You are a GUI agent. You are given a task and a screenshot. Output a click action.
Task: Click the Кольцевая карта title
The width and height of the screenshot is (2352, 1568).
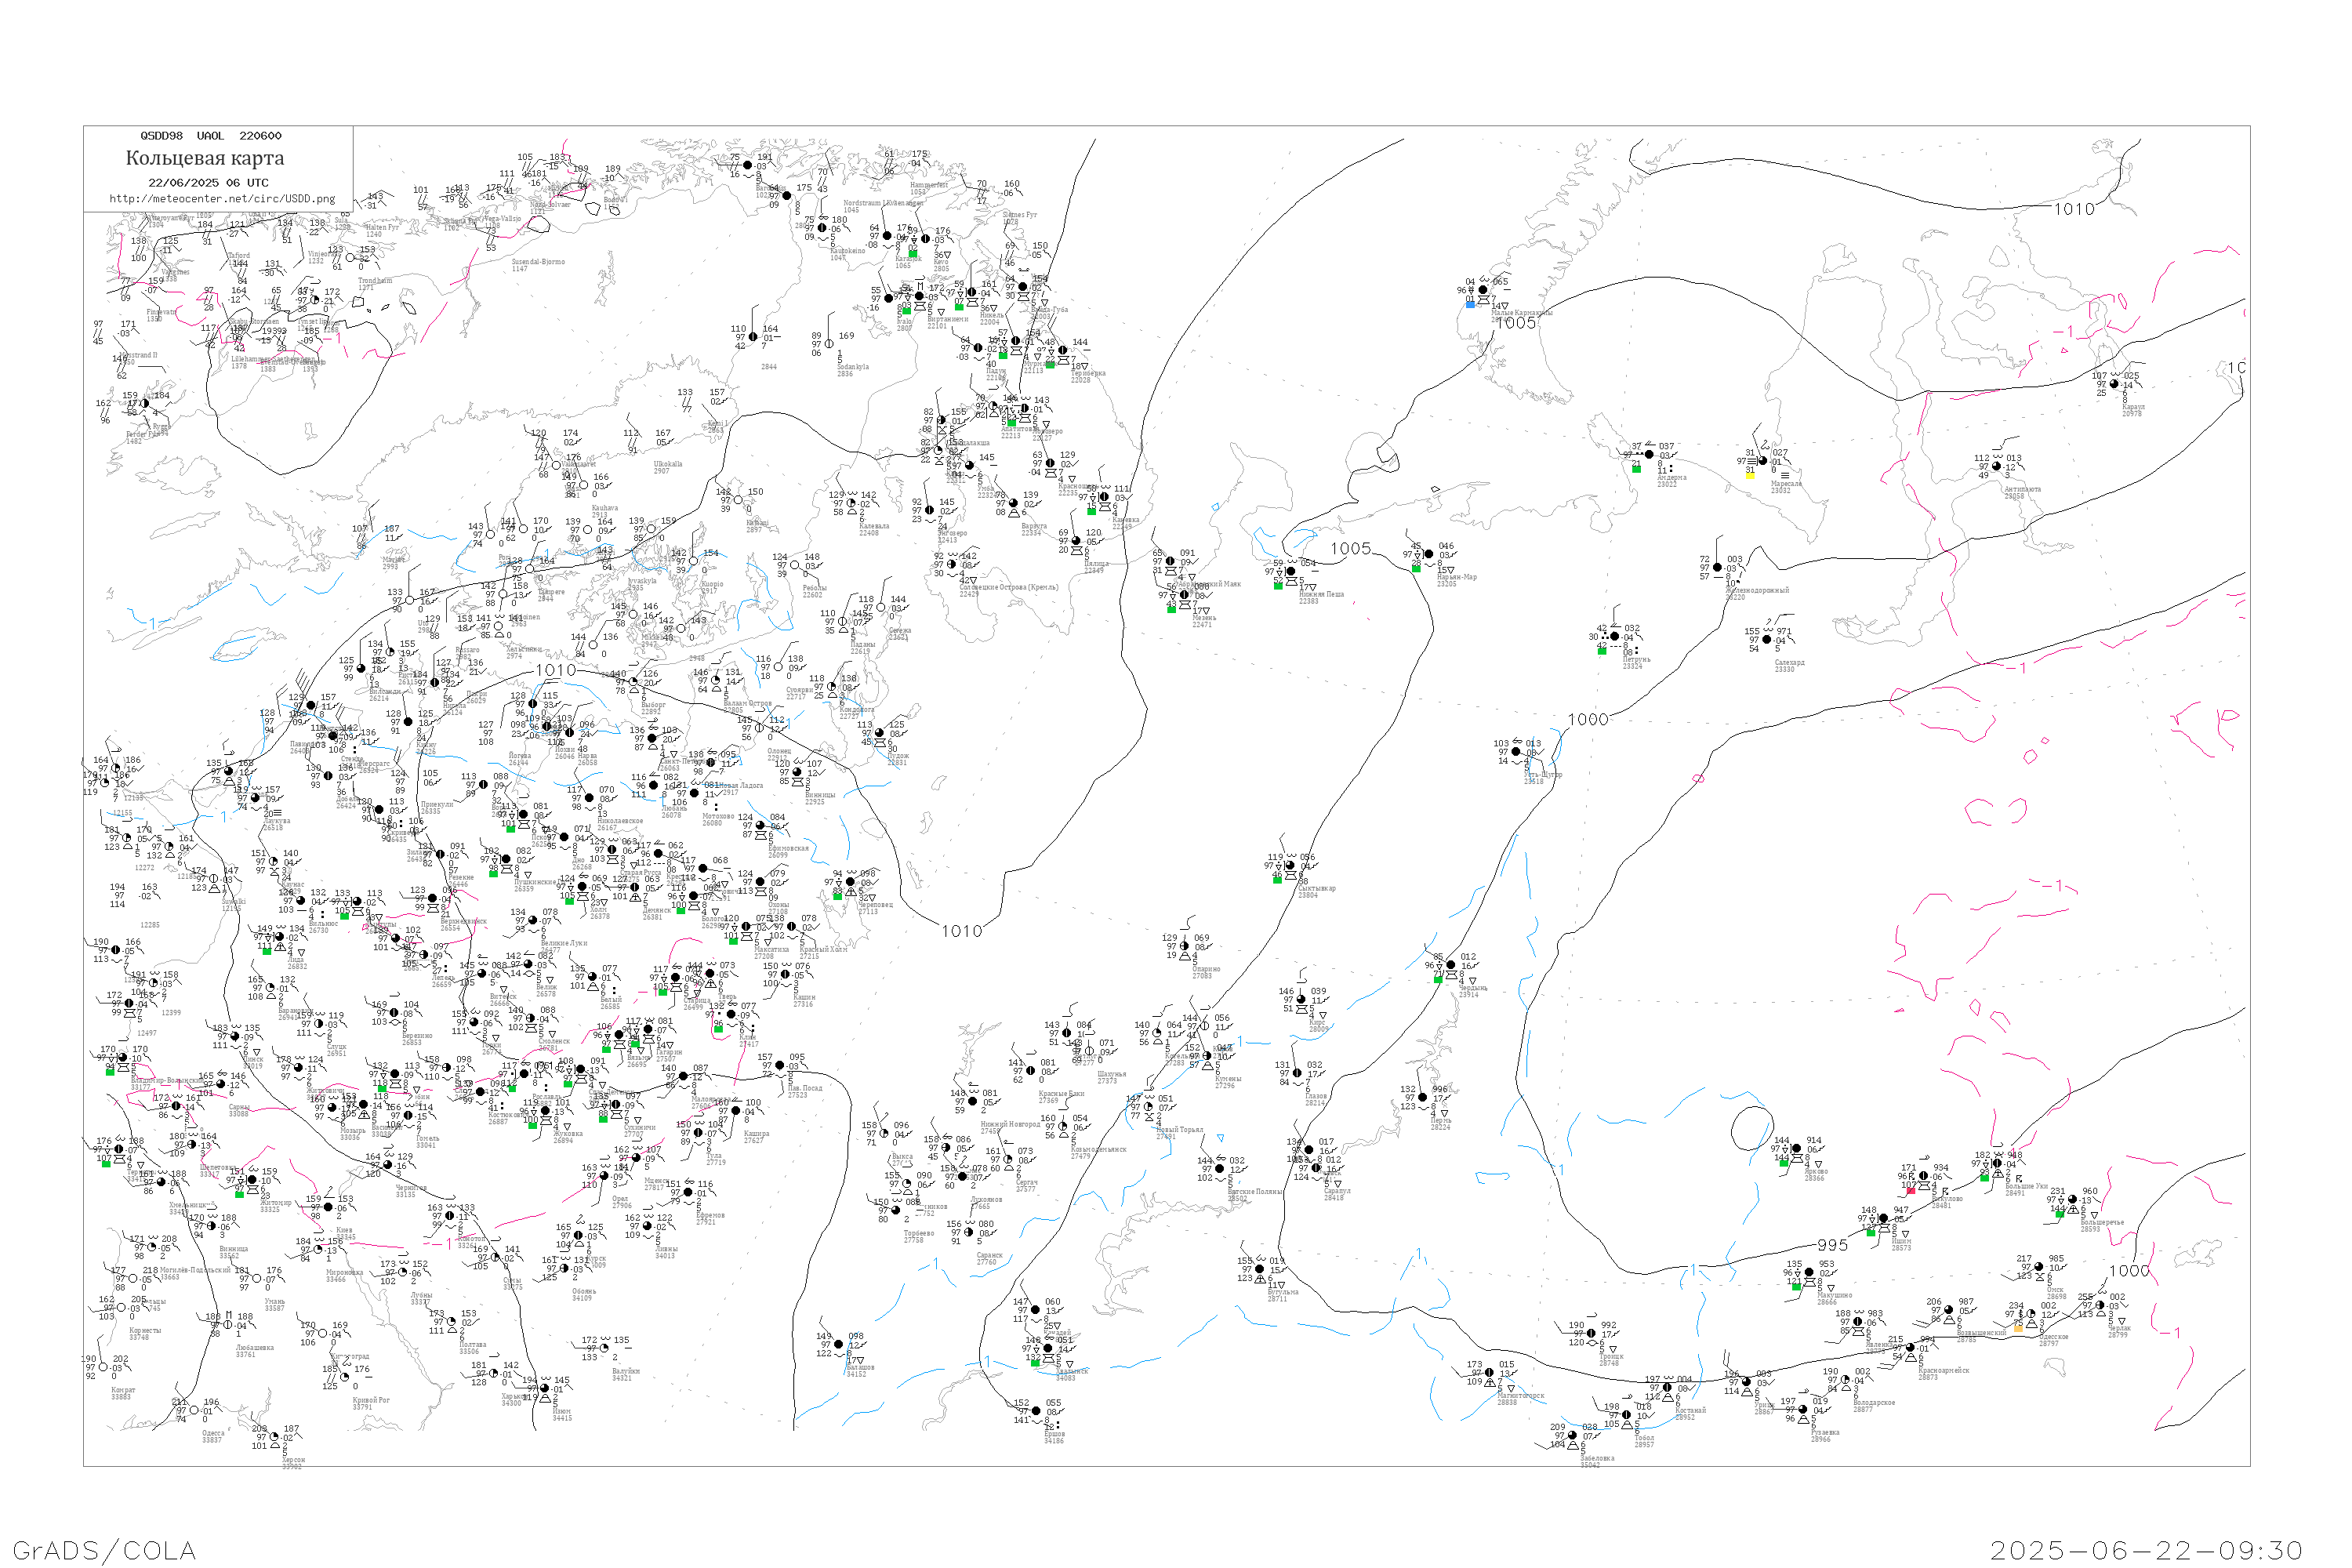(205, 158)
